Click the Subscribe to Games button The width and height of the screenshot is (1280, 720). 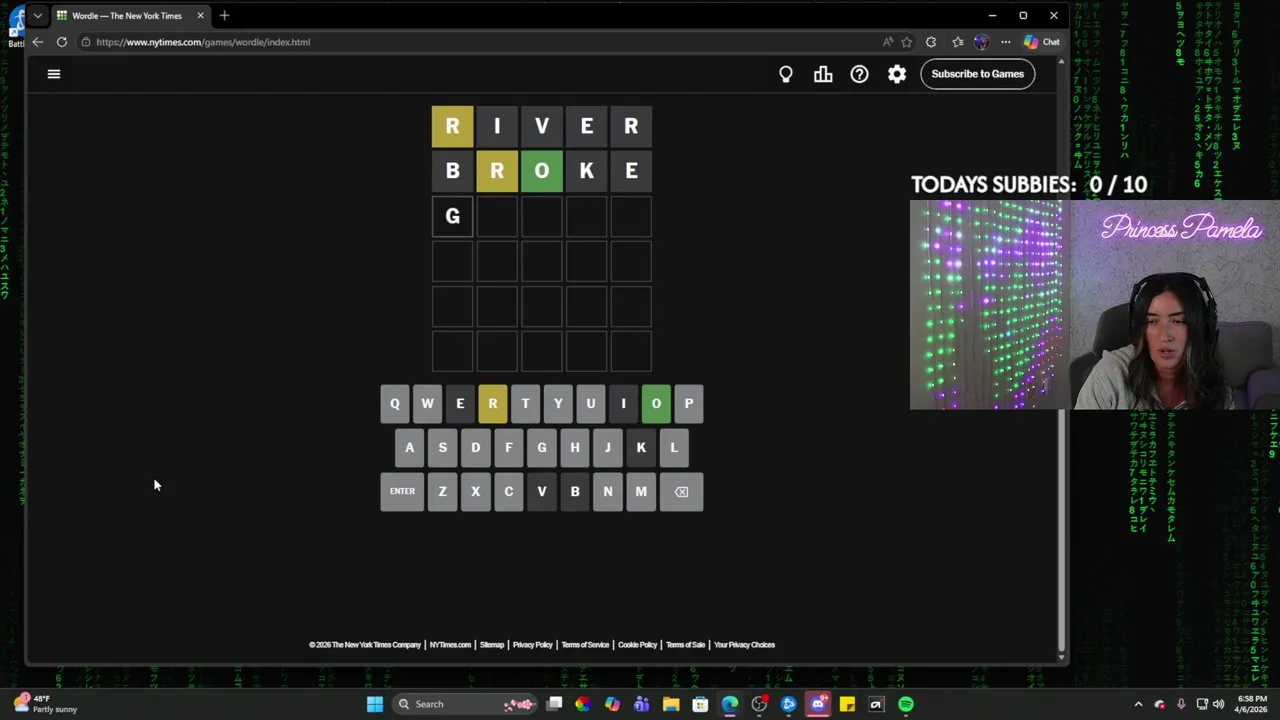977,74
